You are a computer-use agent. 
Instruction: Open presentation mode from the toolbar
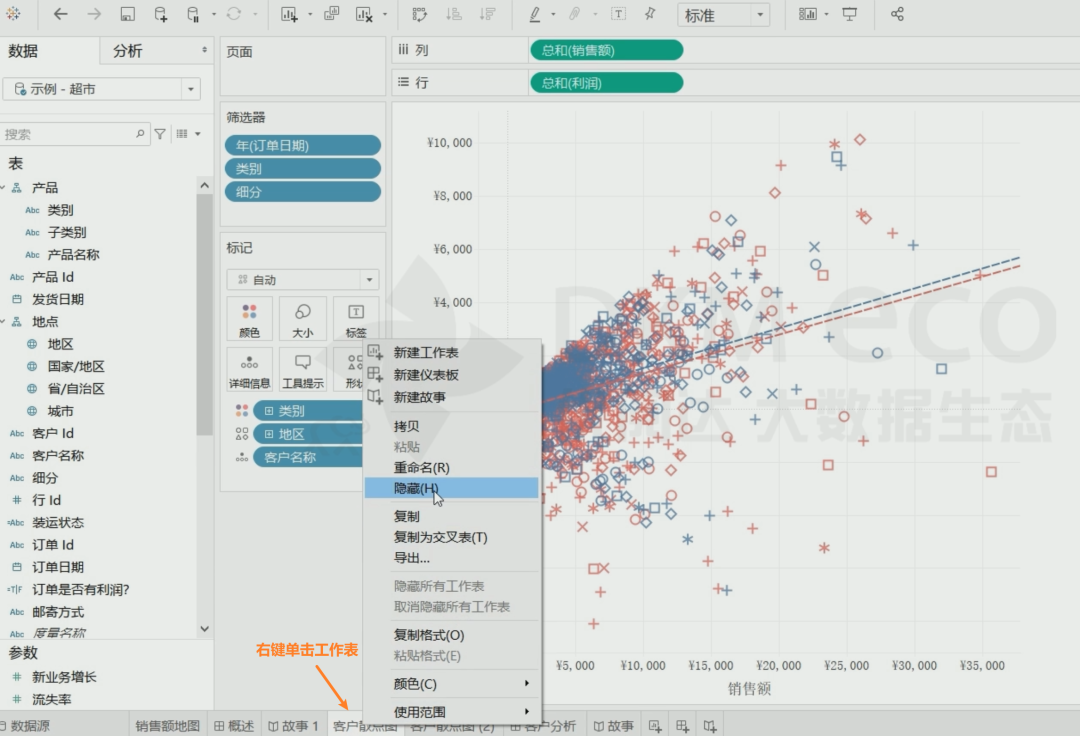click(850, 14)
